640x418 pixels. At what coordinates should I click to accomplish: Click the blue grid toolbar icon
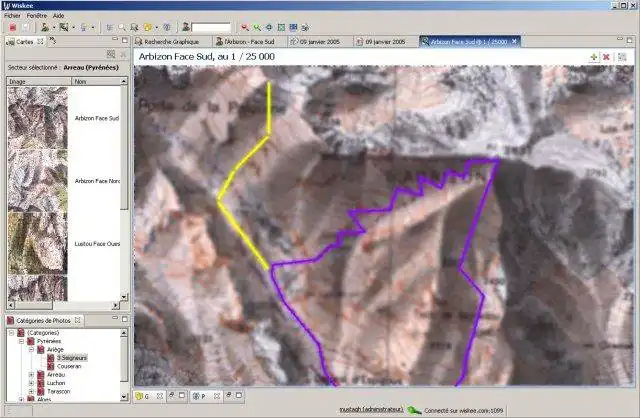(293, 27)
